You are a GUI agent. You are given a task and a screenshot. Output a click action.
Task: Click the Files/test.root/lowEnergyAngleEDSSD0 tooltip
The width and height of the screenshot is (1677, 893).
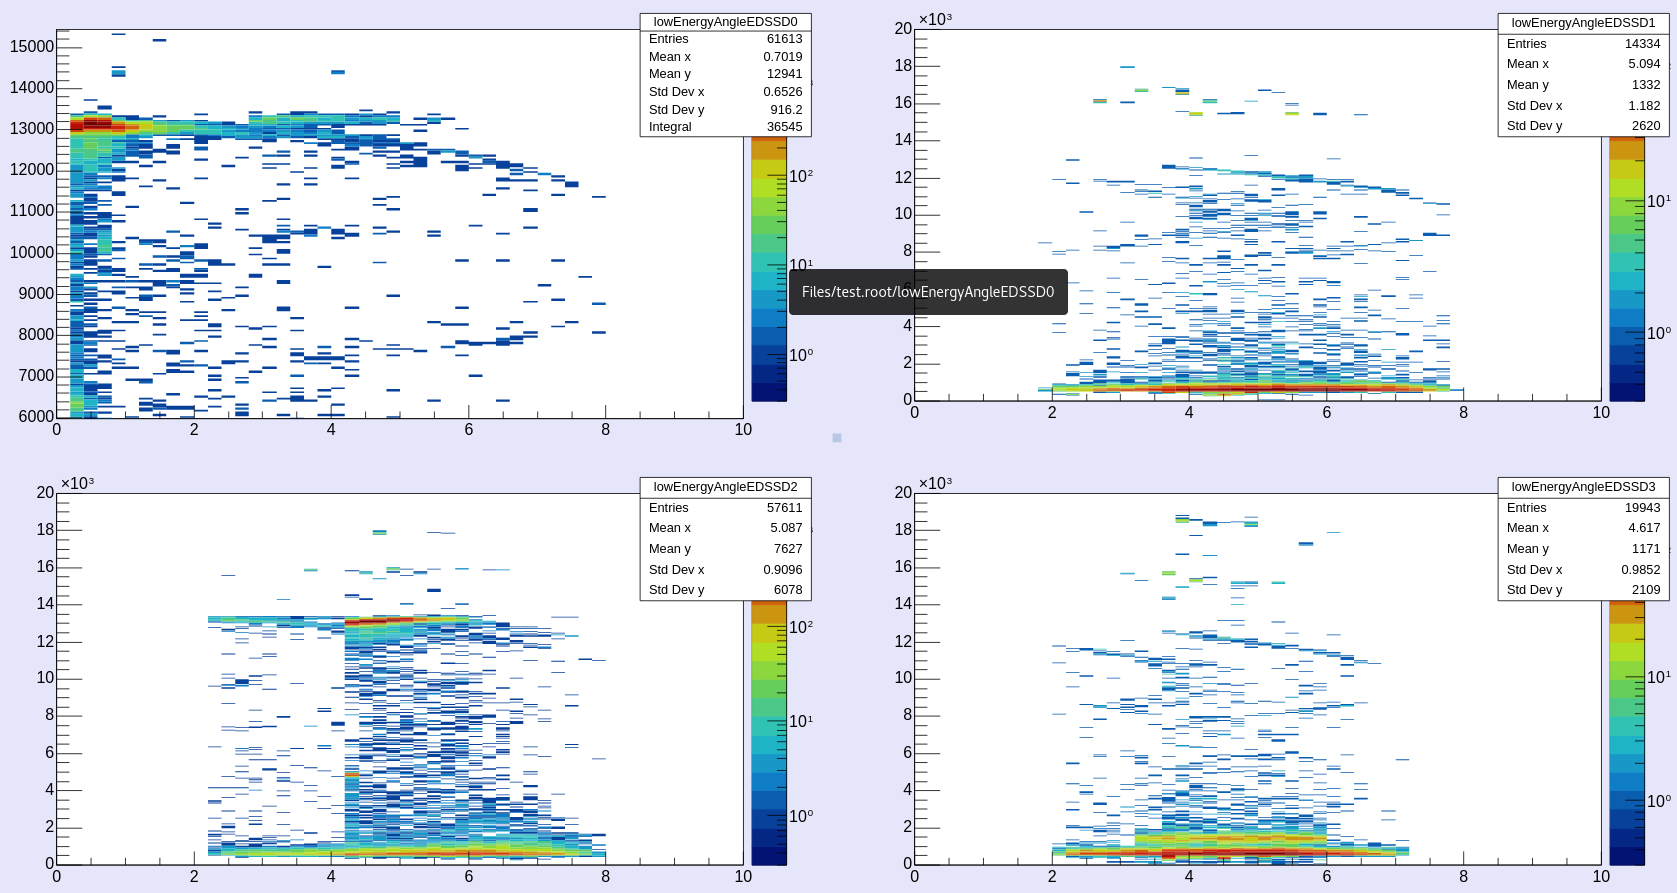pyautogui.click(x=928, y=292)
